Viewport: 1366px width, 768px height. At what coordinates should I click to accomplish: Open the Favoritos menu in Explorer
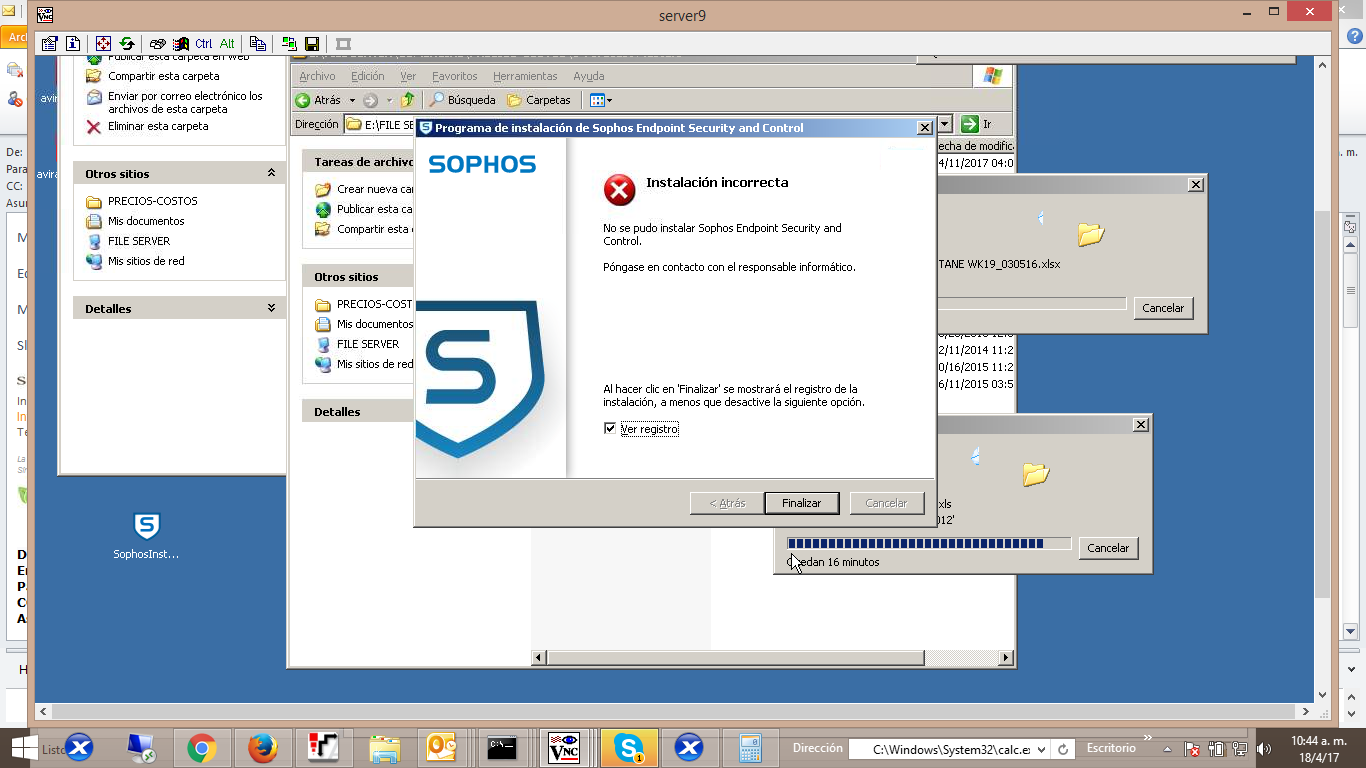pos(455,76)
